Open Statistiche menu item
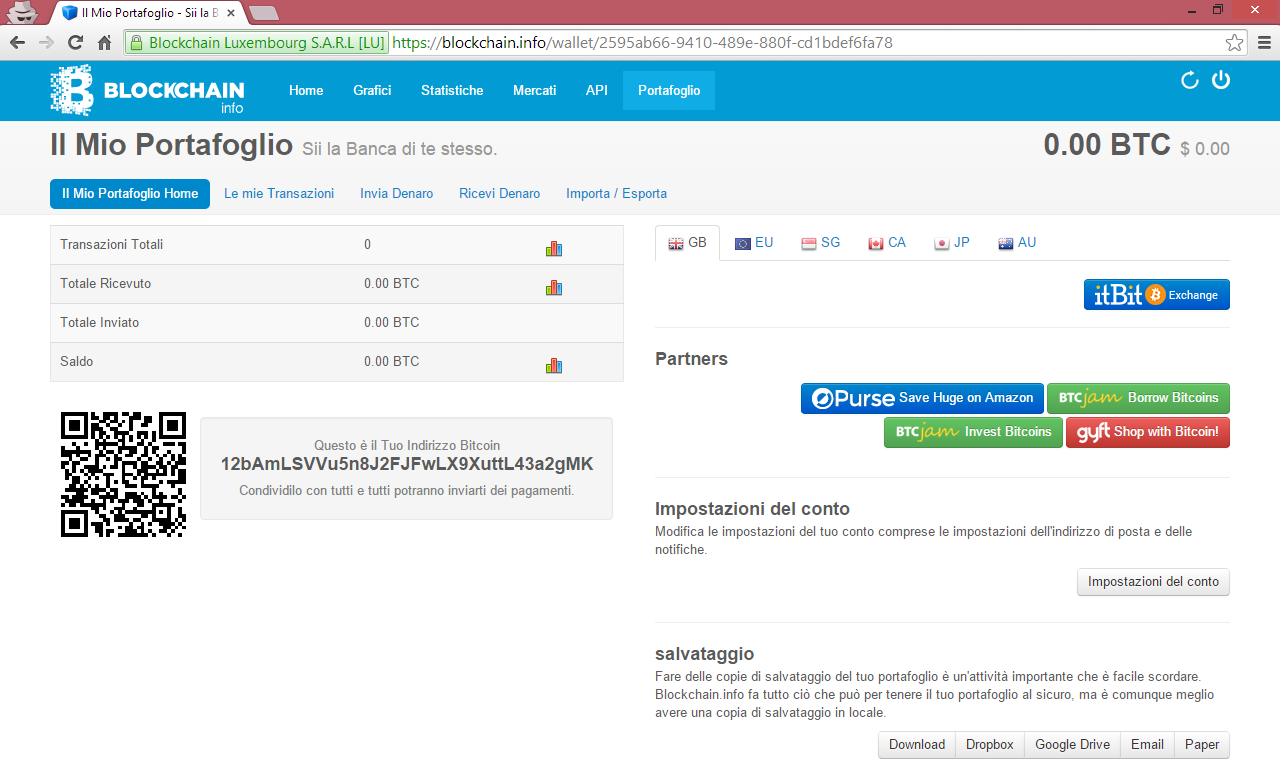Screen dimensions: 1280x759 [452, 90]
